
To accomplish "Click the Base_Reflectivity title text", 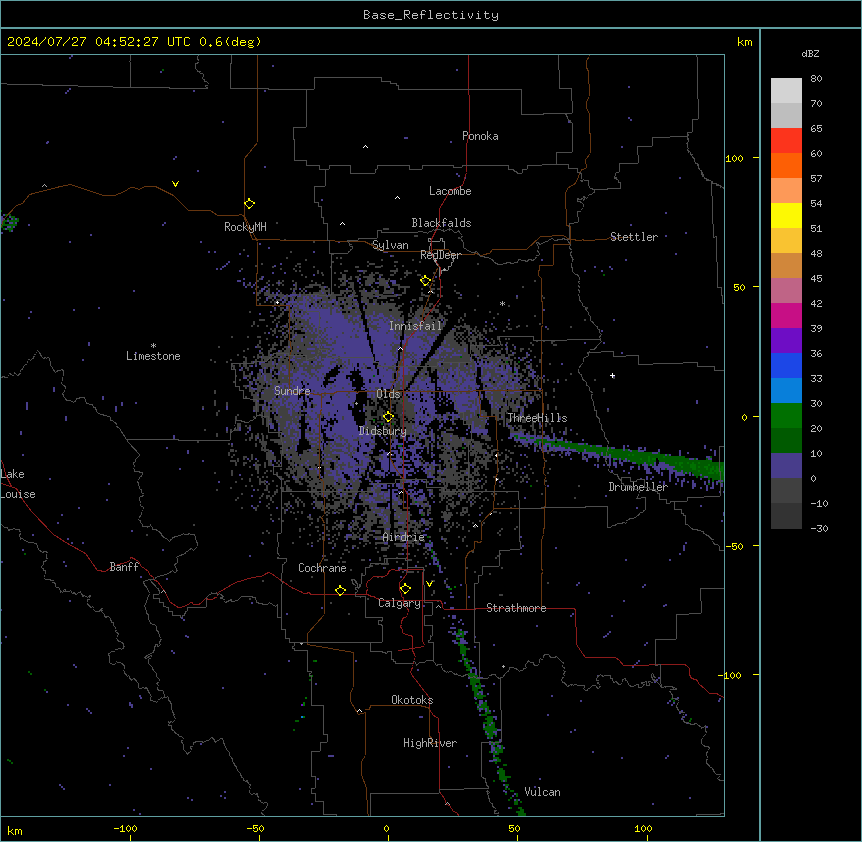I will coord(431,15).
